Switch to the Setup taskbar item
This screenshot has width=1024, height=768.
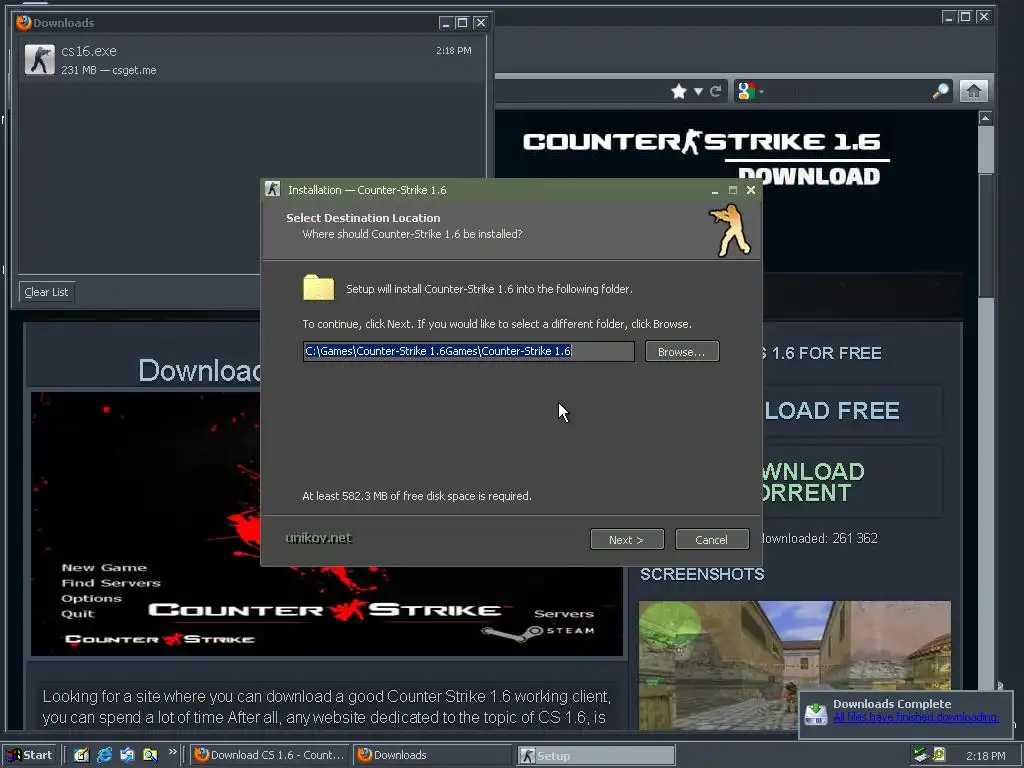point(596,756)
